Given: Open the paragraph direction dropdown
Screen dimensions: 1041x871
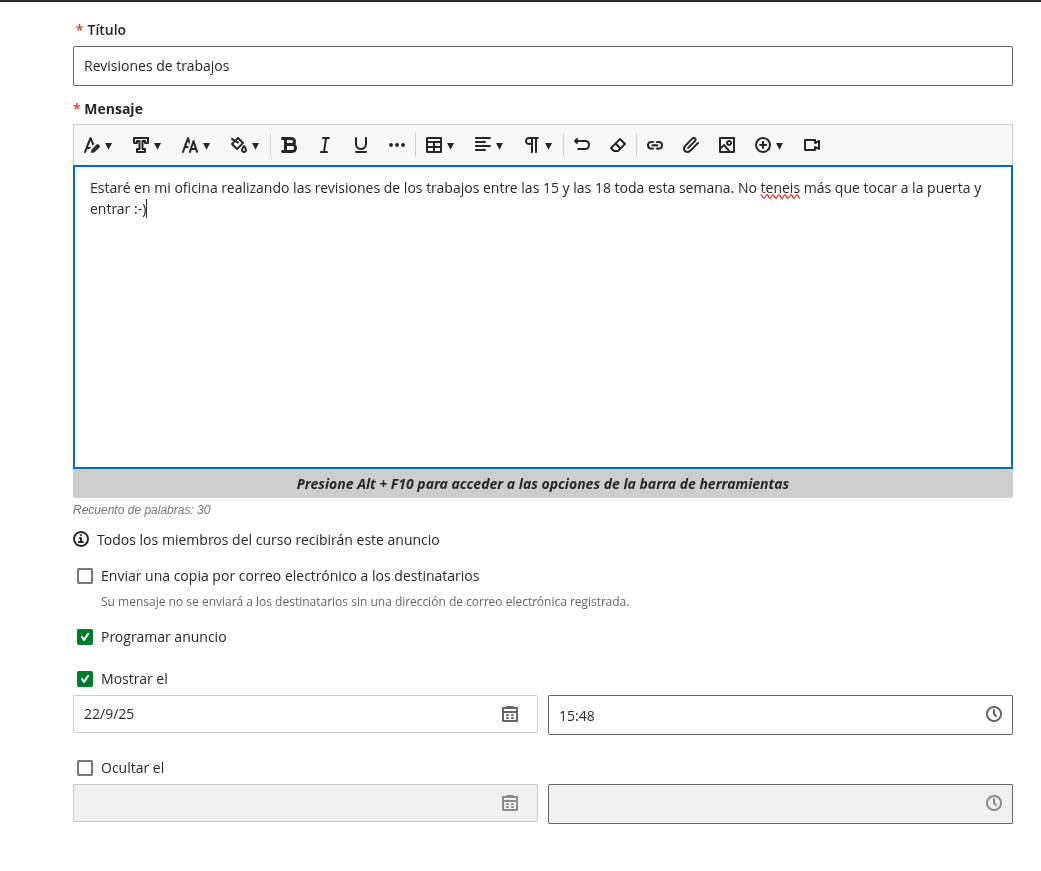Looking at the screenshot, I should [538, 145].
